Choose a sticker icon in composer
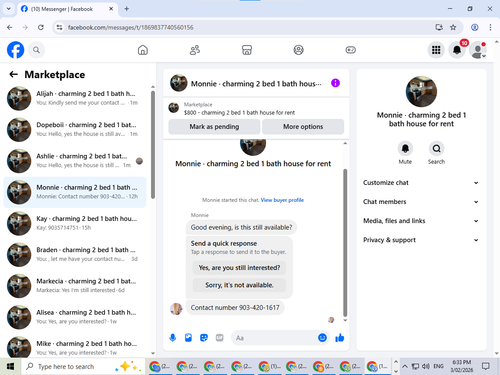Image resolution: width=500 pixels, height=375 pixels. click(x=204, y=338)
